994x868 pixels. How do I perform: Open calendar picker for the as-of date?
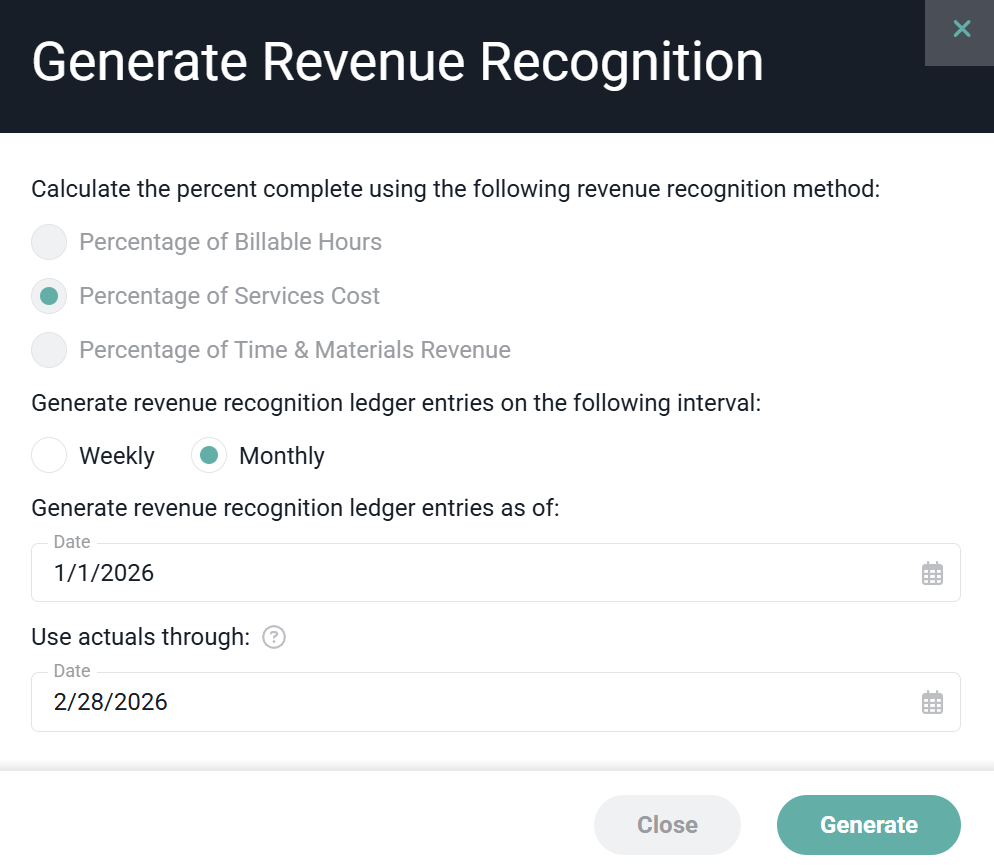coord(932,573)
